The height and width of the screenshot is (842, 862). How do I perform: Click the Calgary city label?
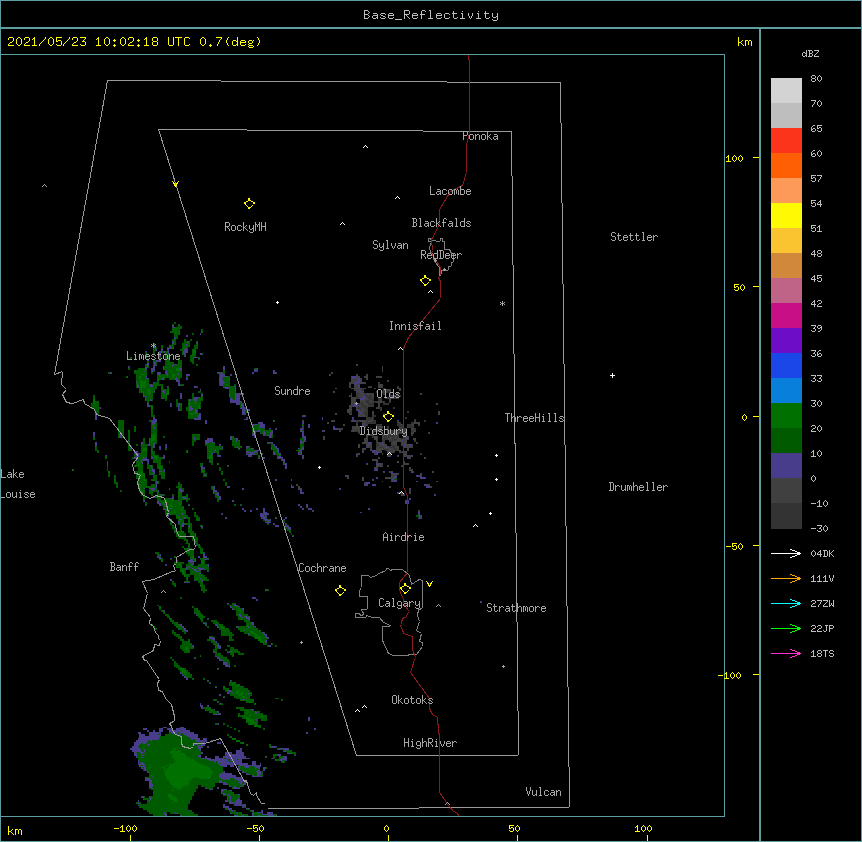[399, 603]
